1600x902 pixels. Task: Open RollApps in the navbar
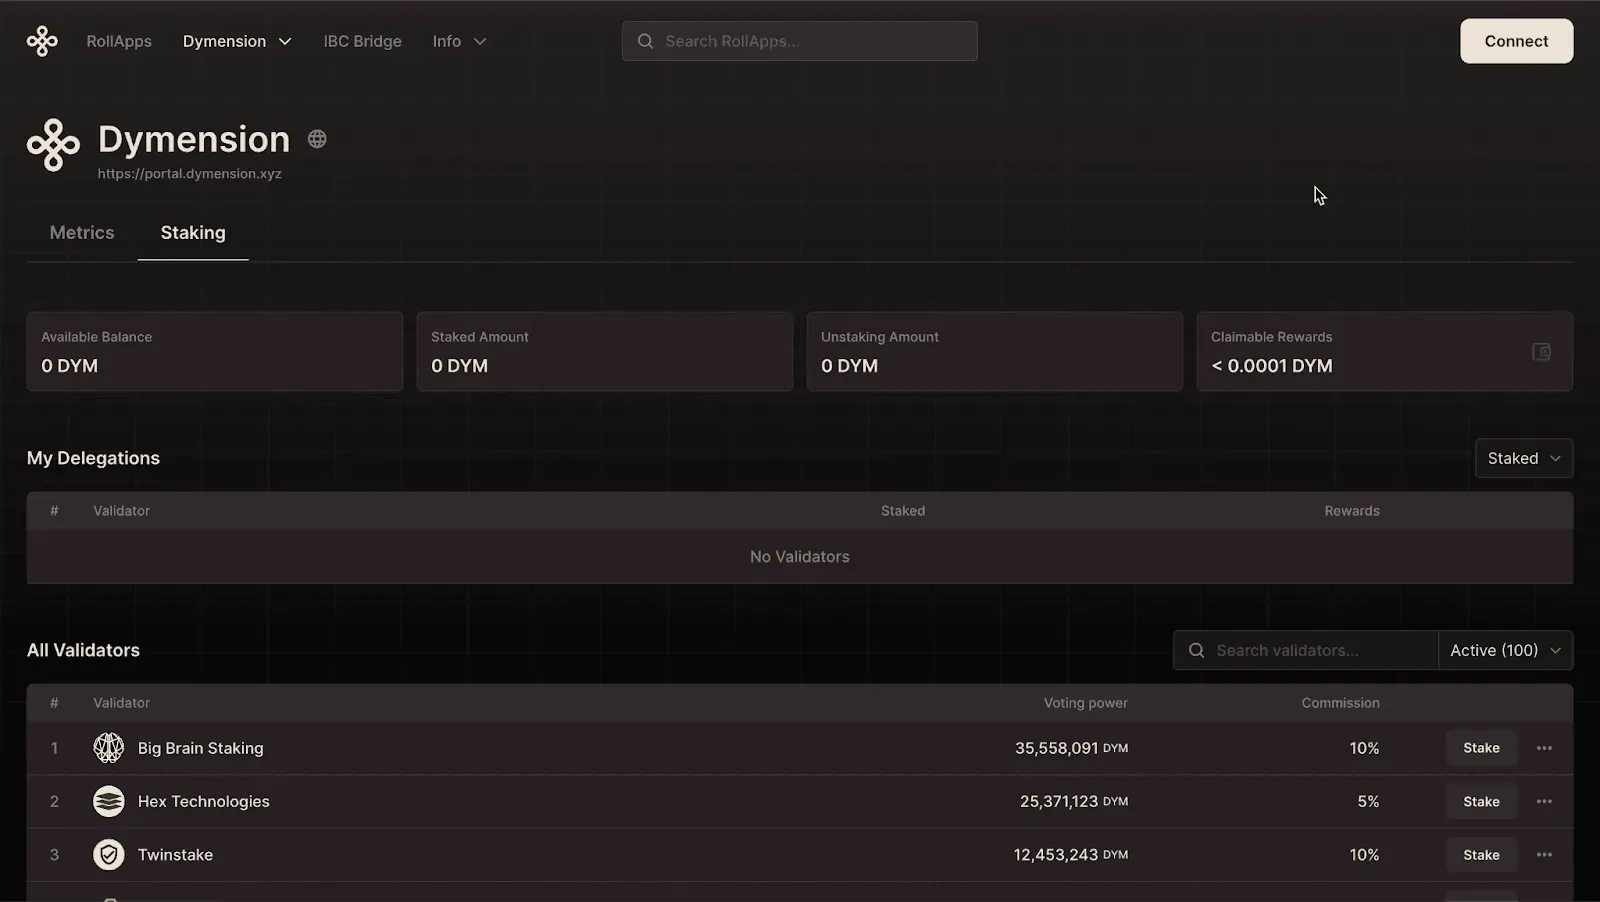(x=119, y=41)
